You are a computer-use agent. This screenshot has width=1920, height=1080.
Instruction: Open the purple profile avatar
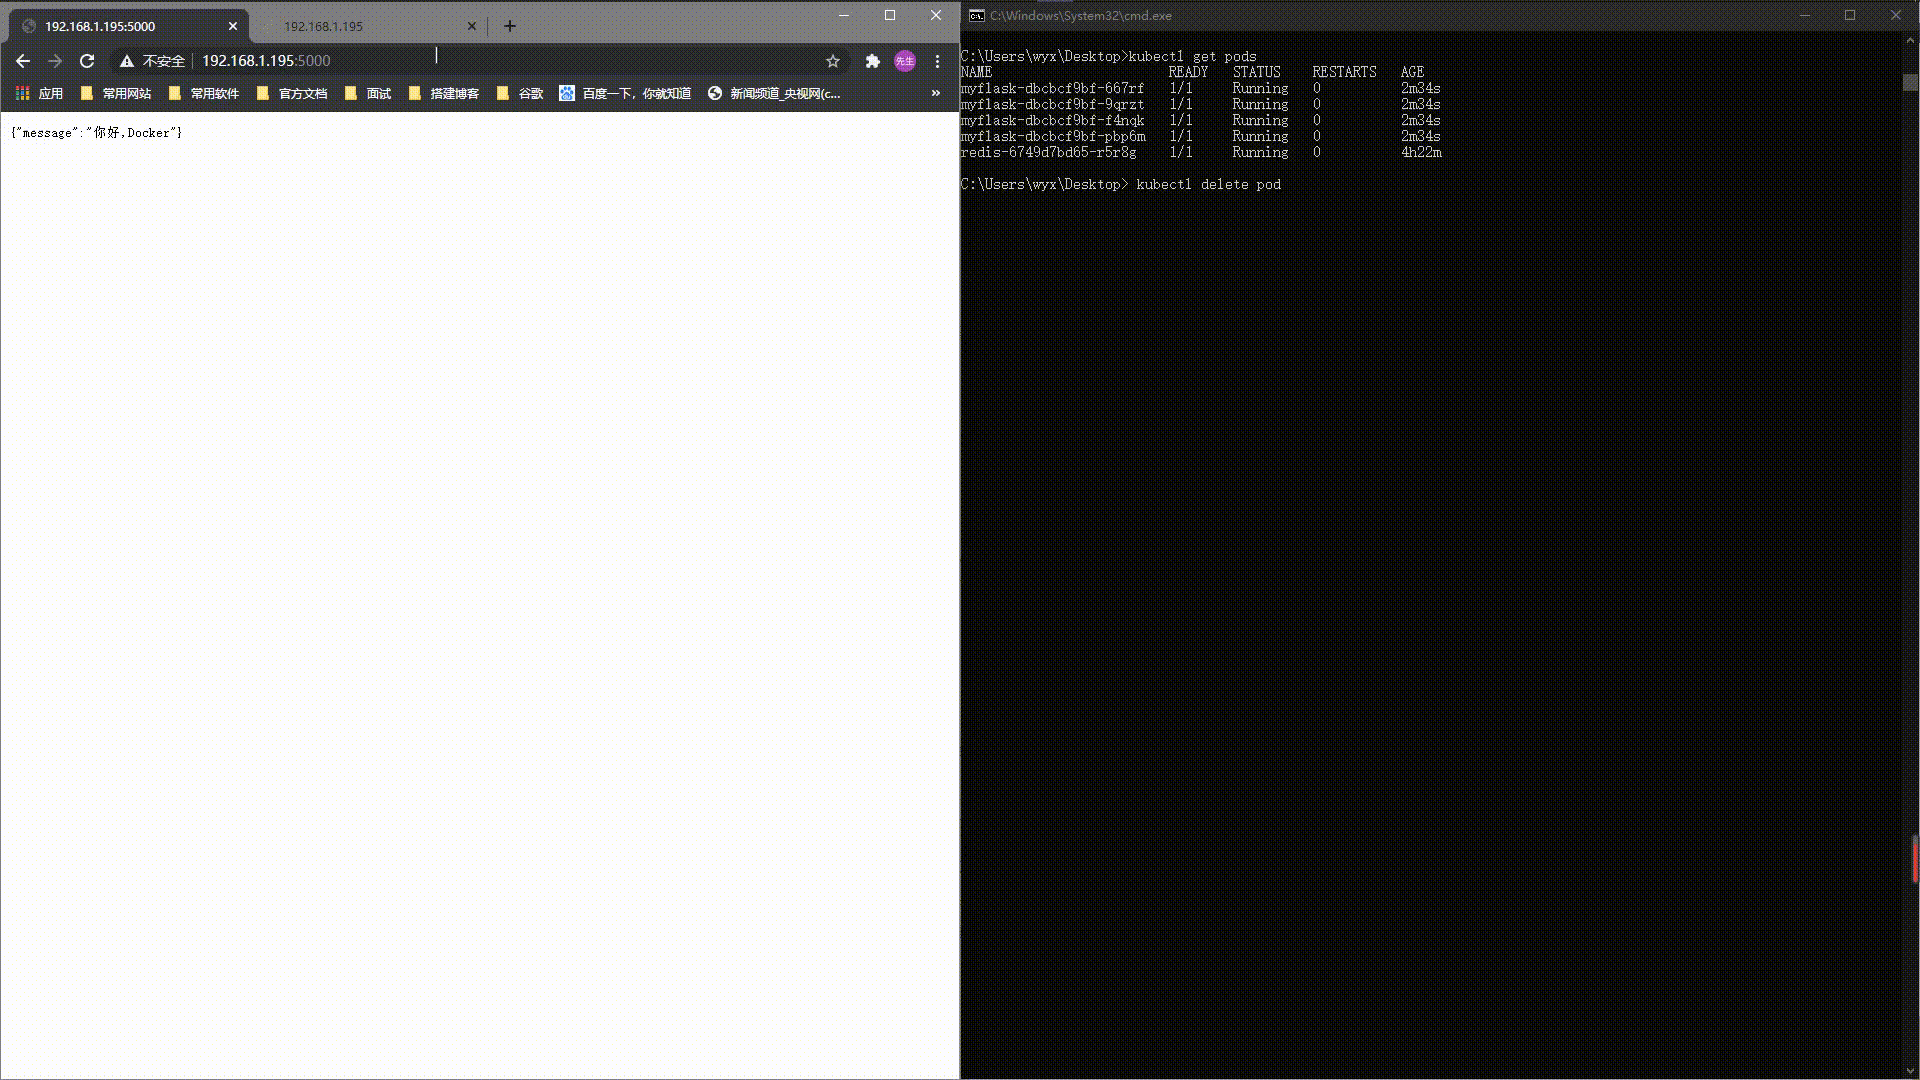pos(904,61)
